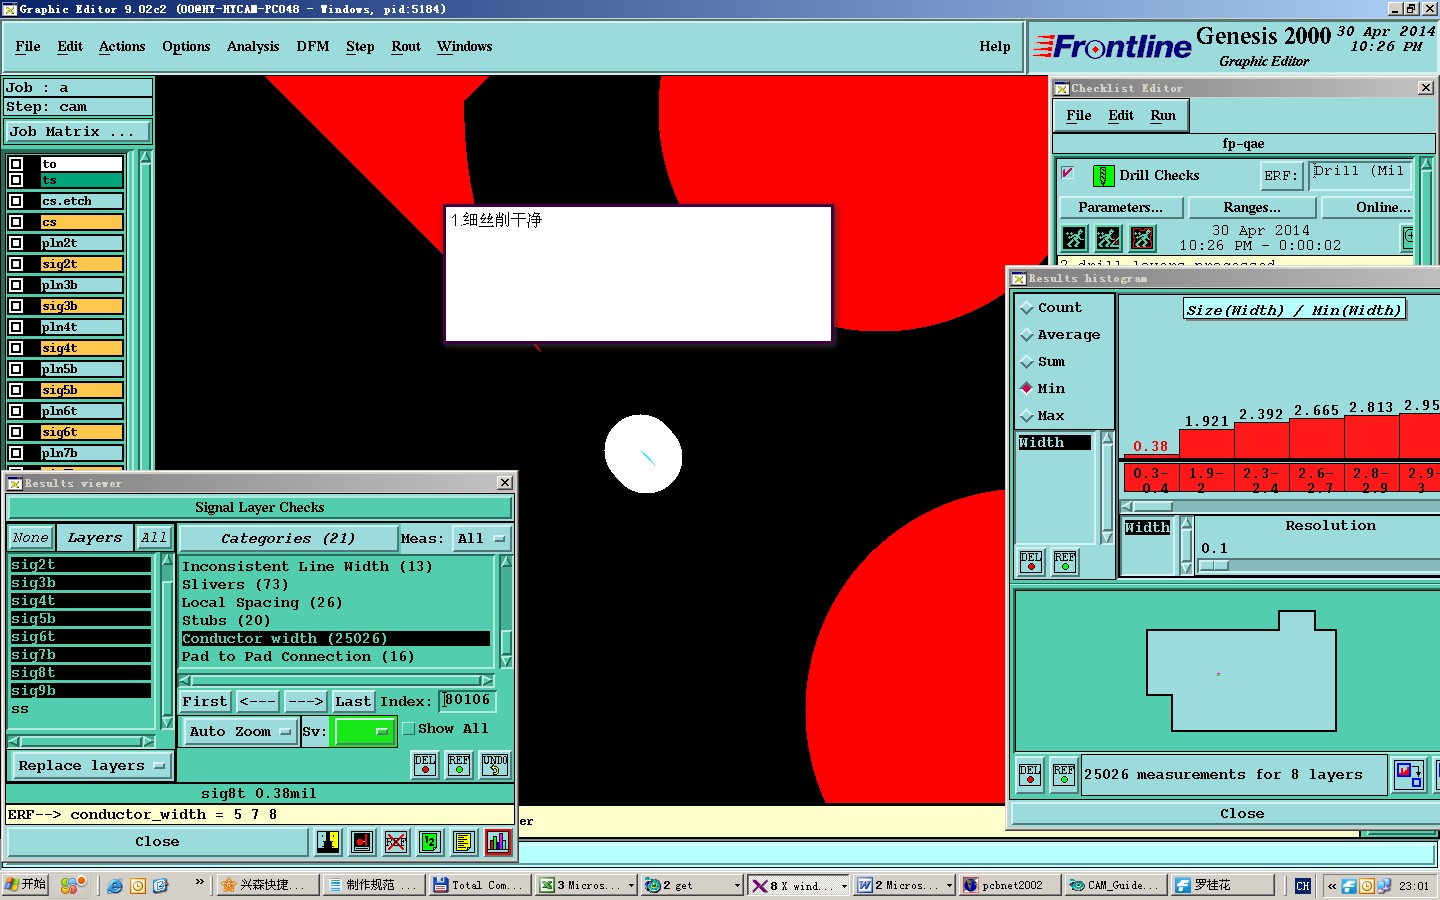
Task: Toggle visibility box of layer sig2t
Action: click(16, 264)
